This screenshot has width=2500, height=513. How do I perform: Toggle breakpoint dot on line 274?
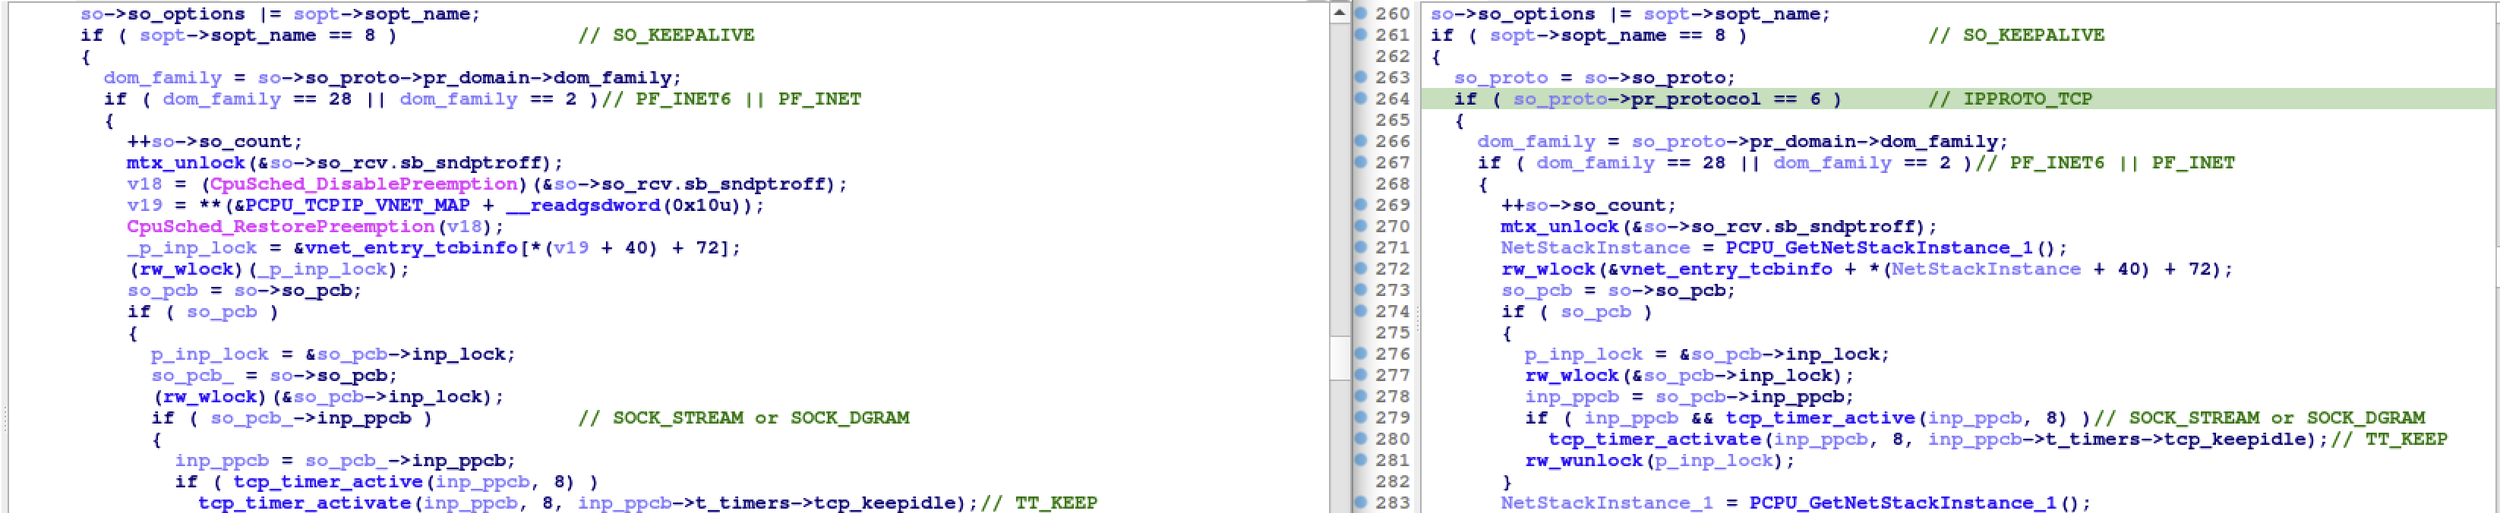click(1360, 311)
